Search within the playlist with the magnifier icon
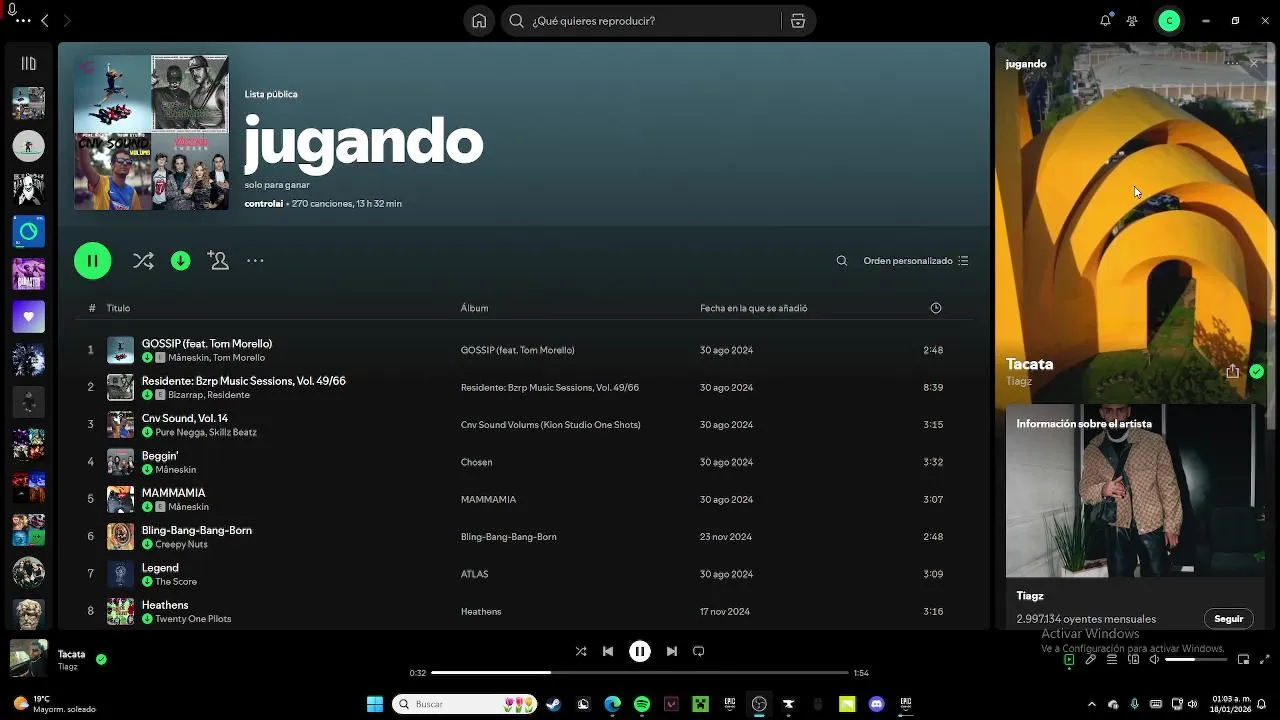 842,261
